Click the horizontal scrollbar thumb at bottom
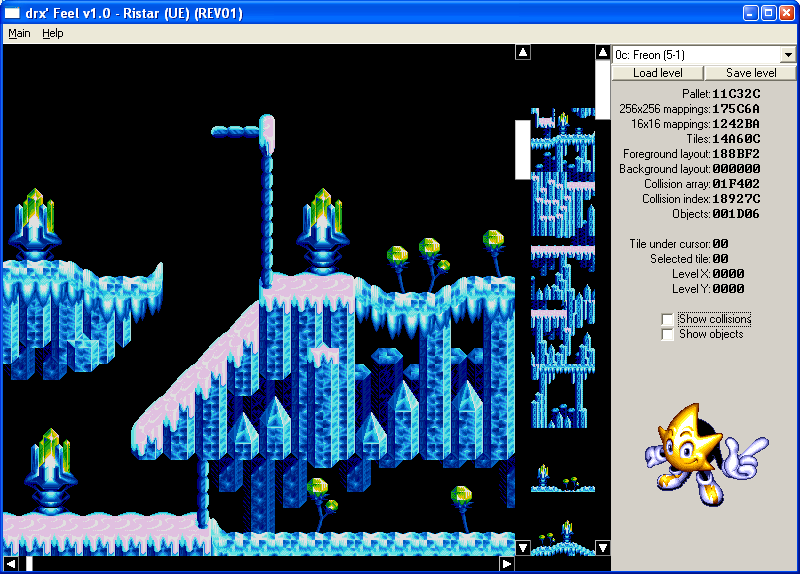800x574 pixels. pyautogui.click(x=29, y=564)
